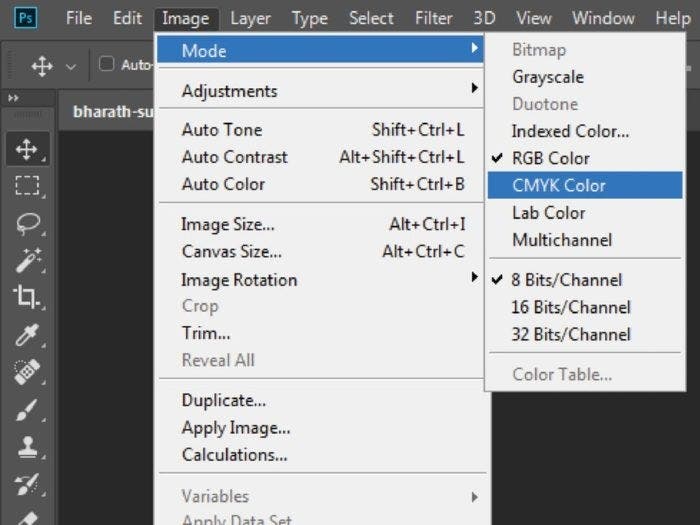Select the Rectangular Marquee tool
The width and height of the screenshot is (700, 525).
[26, 185]
